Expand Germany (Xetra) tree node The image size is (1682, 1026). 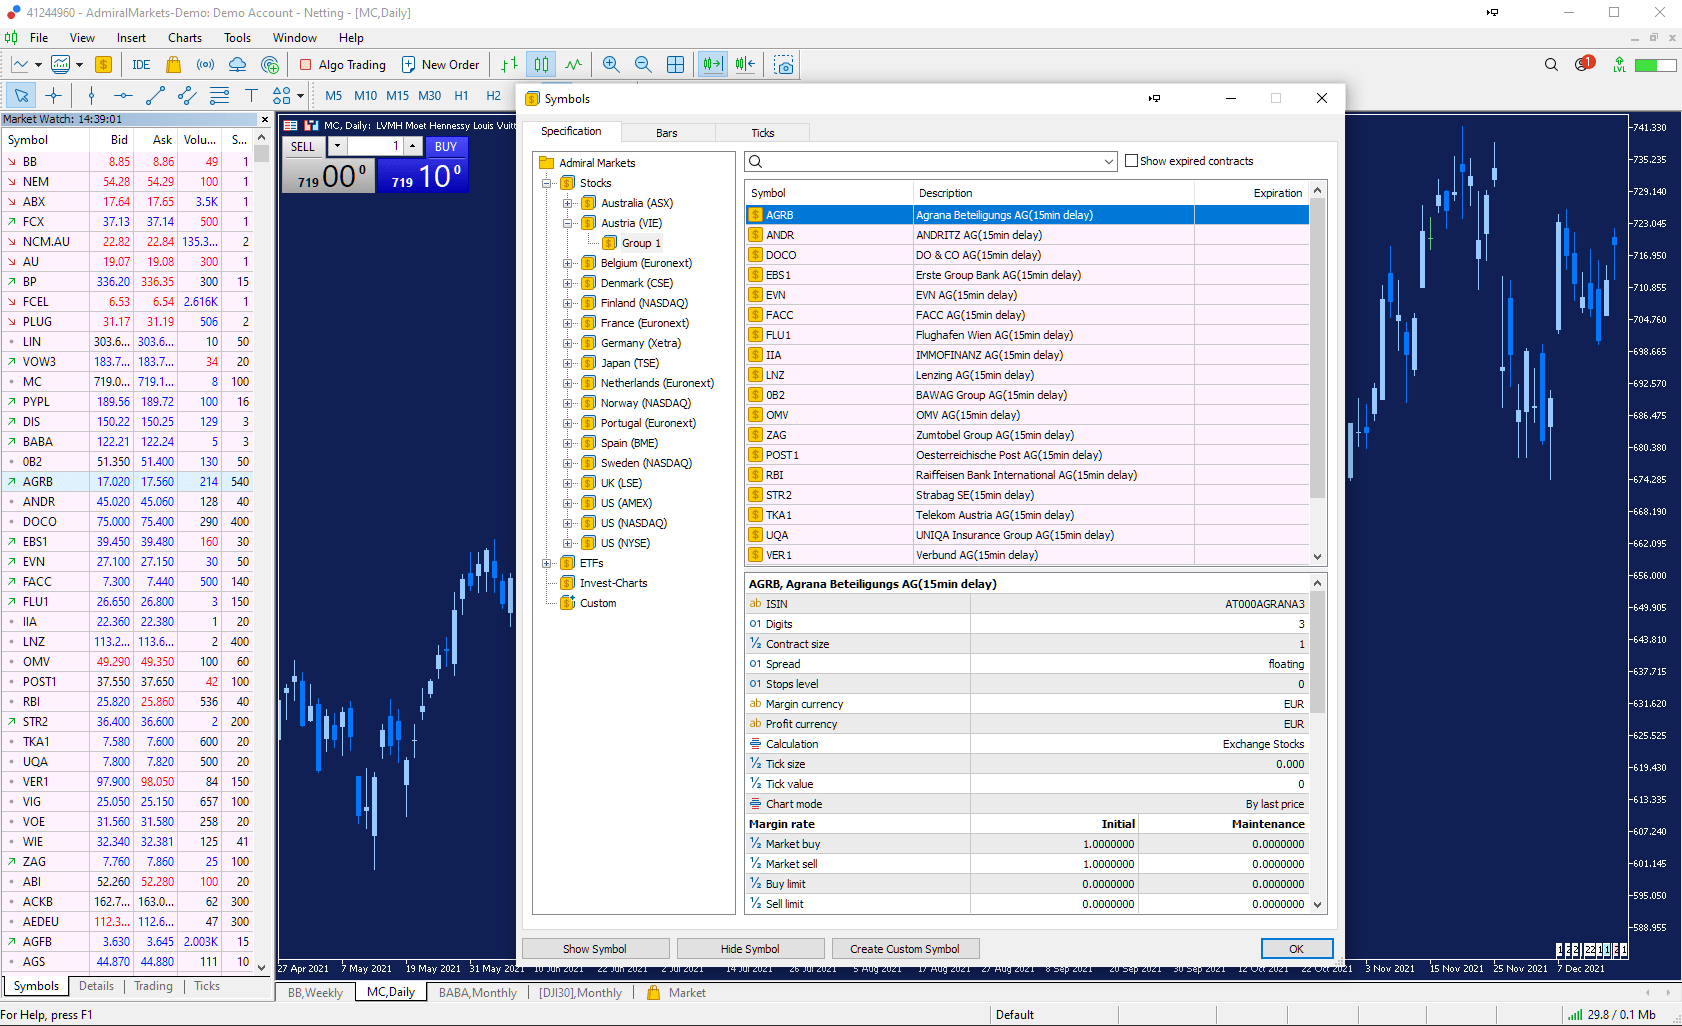567,343
